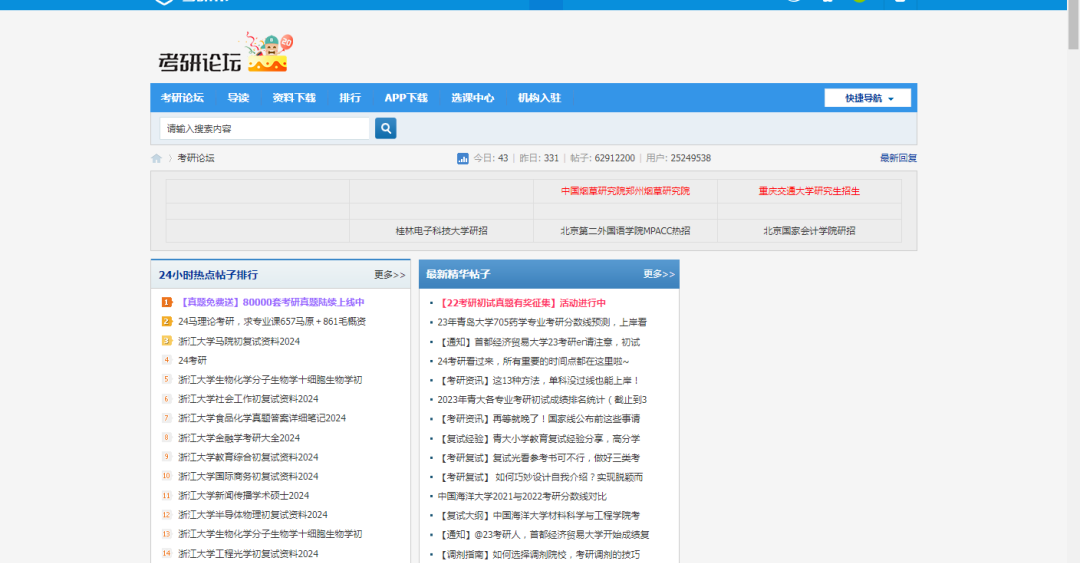
Task: Open post 【考研复试】复试光看参考书可不行
Action: click(x=539, y=458)
